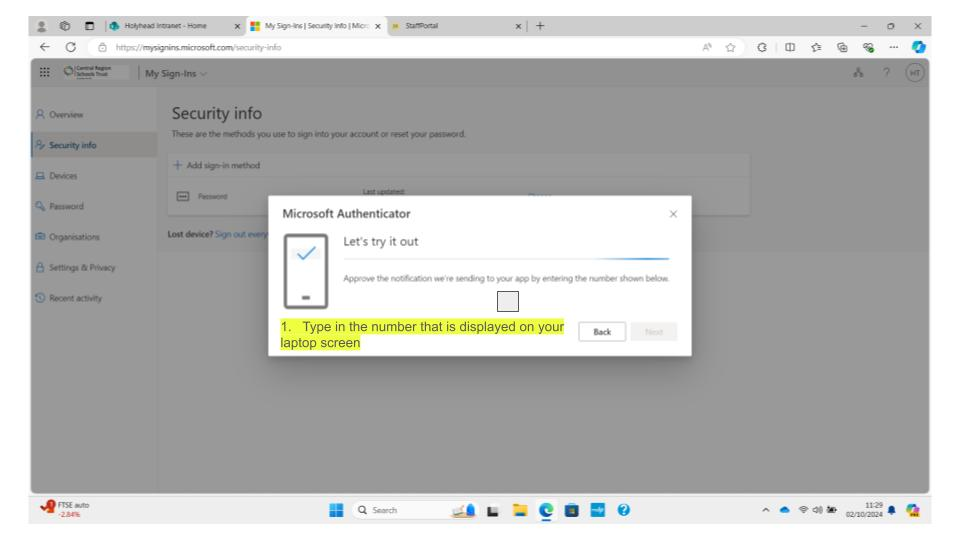Image resolution: width=960 pixels, height=540 pixels.
Task: Select Security info in the sidebar
Action: point(94,145)
